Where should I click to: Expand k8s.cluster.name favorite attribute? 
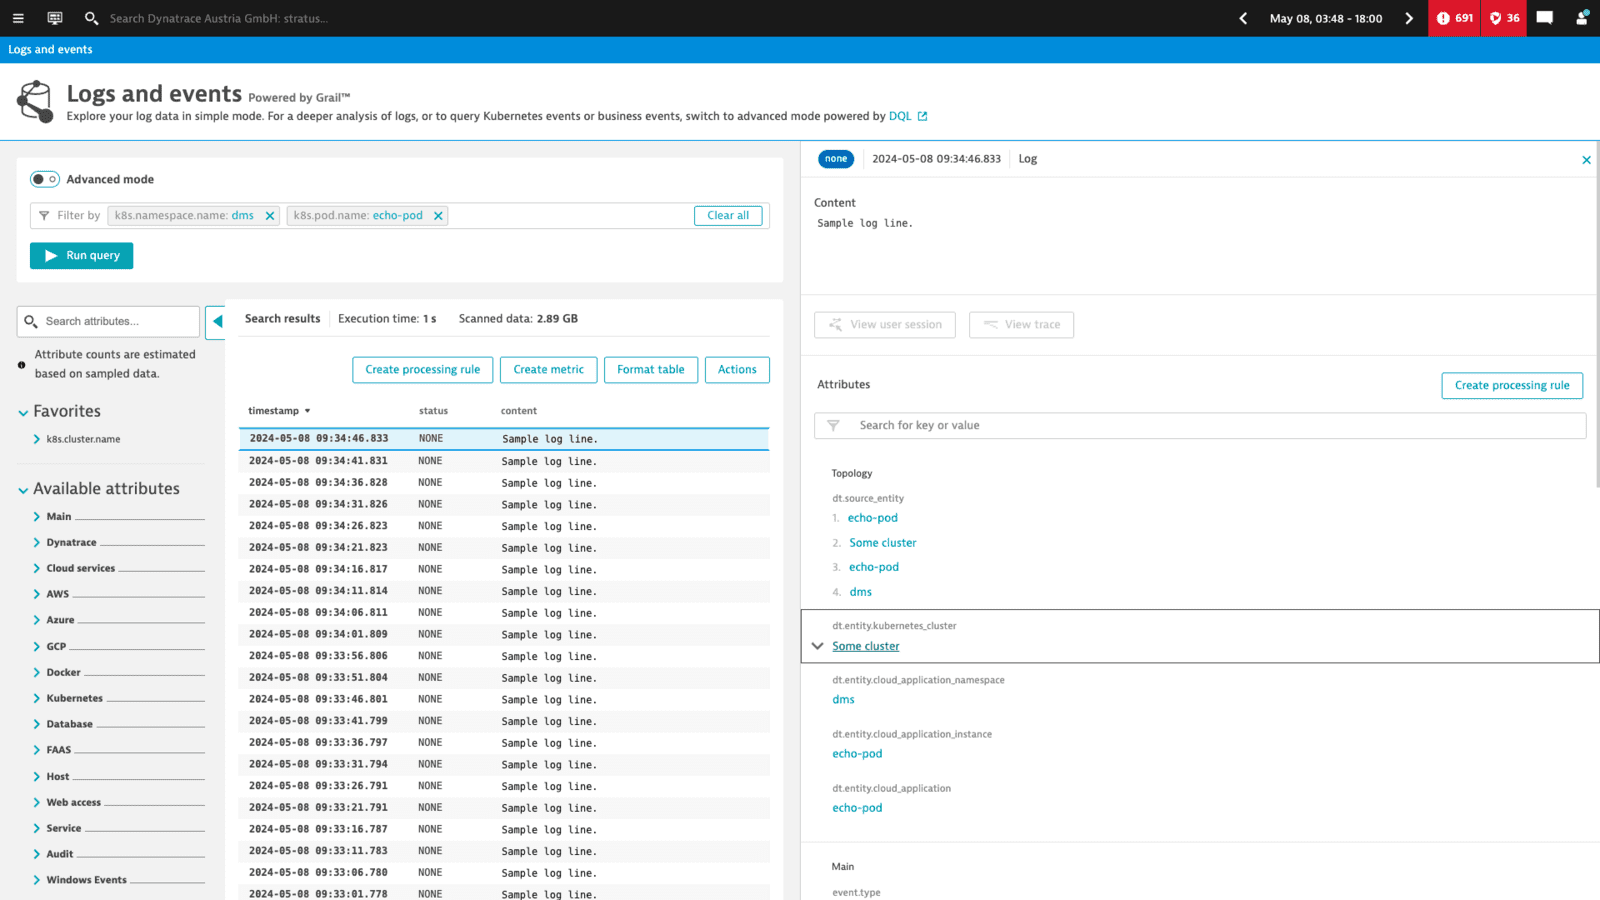[x=37, y=439]
